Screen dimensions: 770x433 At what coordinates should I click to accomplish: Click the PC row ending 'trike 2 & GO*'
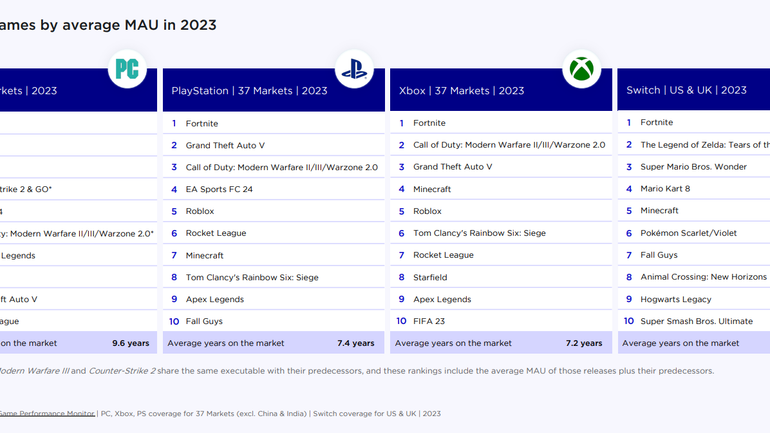tap(79, 189)
